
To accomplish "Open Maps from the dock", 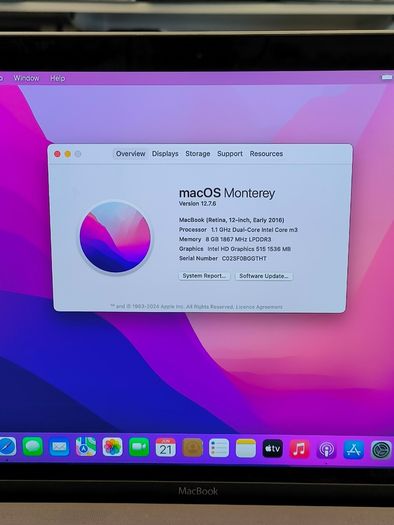I will (x=86, y=447).
